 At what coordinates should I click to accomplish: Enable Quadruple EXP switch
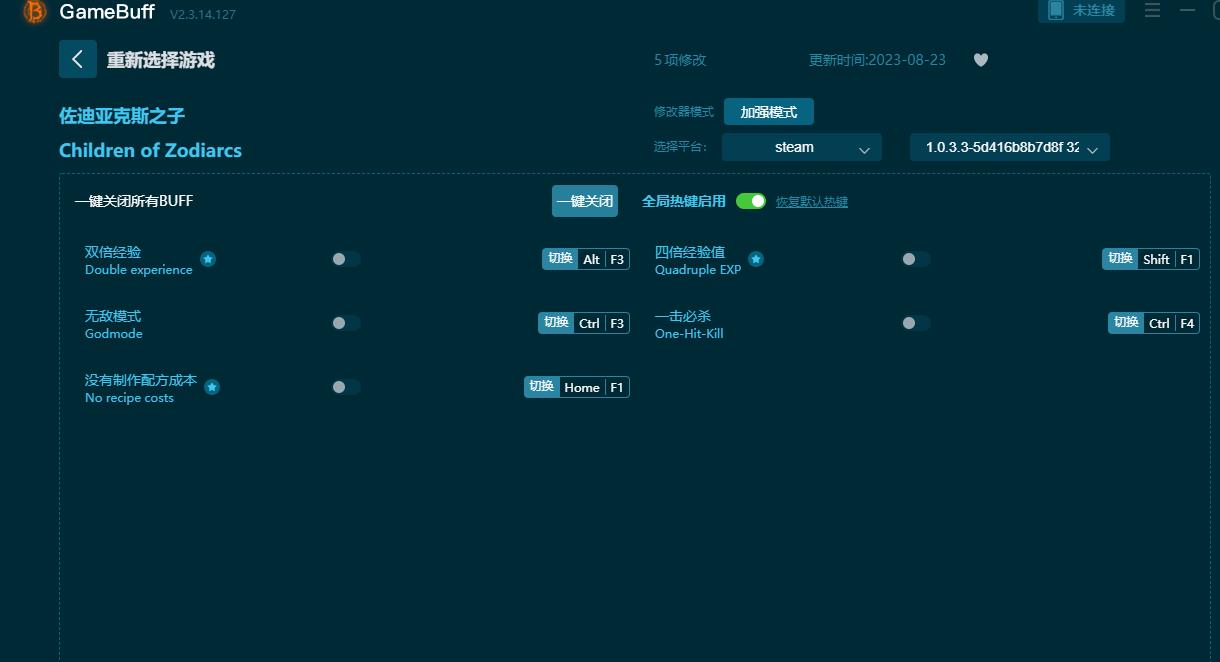(x=916, y=259)
